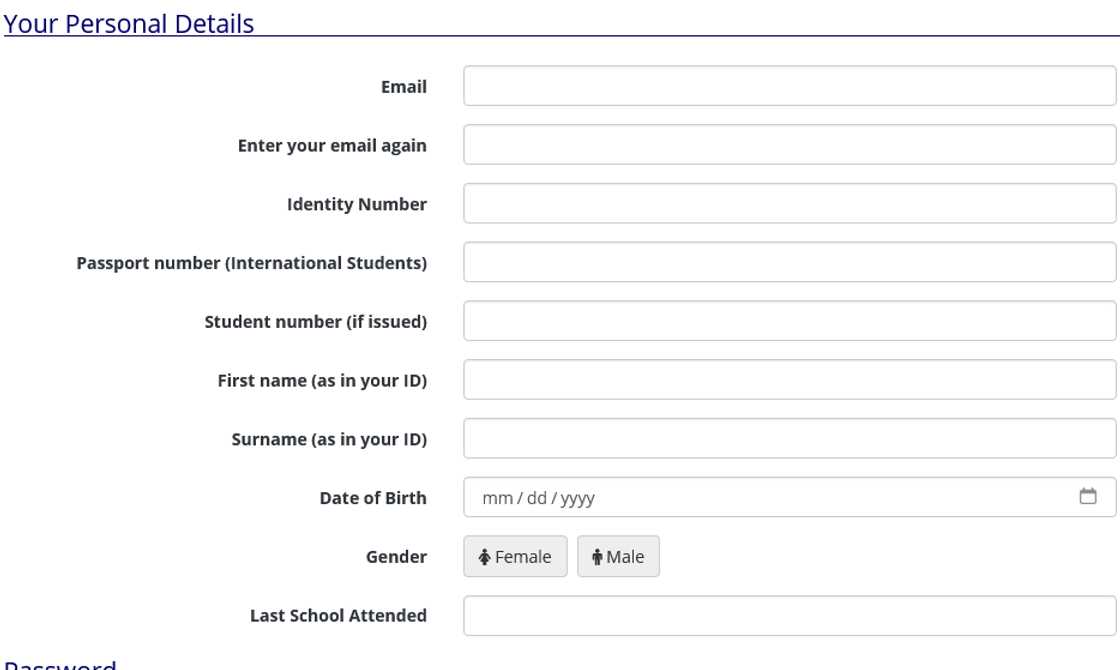Select the month (mm) part of birth date
1120x670 pixels.
[496, 498]
